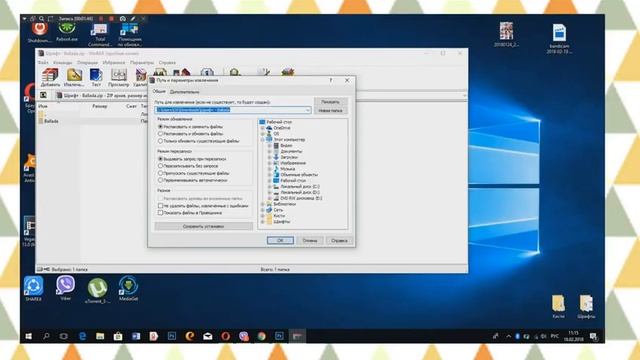The width and height of the screenshot is (640, 360).
Task: Switch to the Дополнительно tab
Action: [184, 92]
